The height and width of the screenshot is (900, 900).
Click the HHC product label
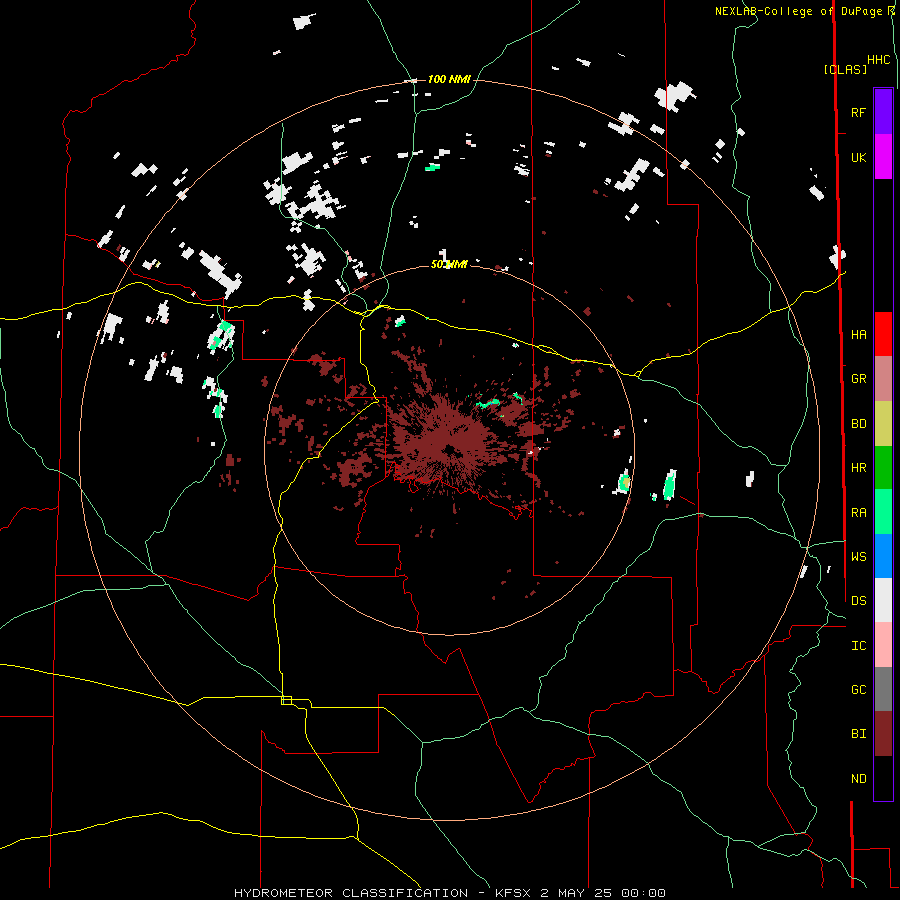tap(879, 60)
